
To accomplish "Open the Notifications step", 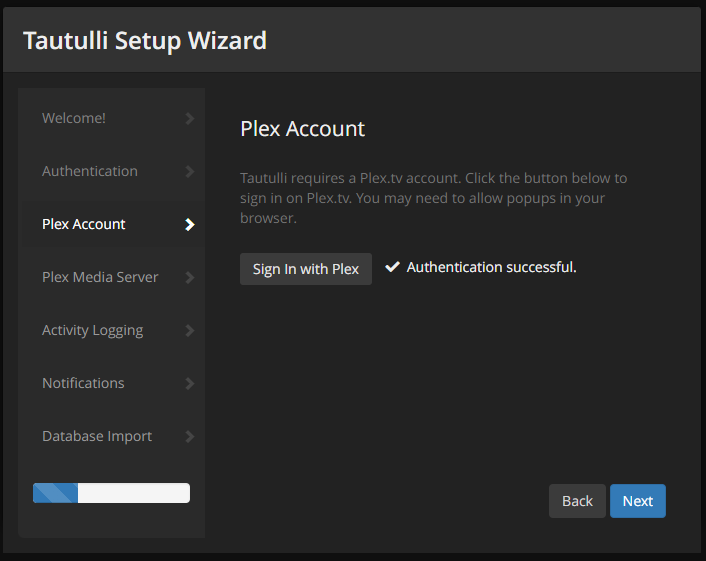I will coord(111,383).
